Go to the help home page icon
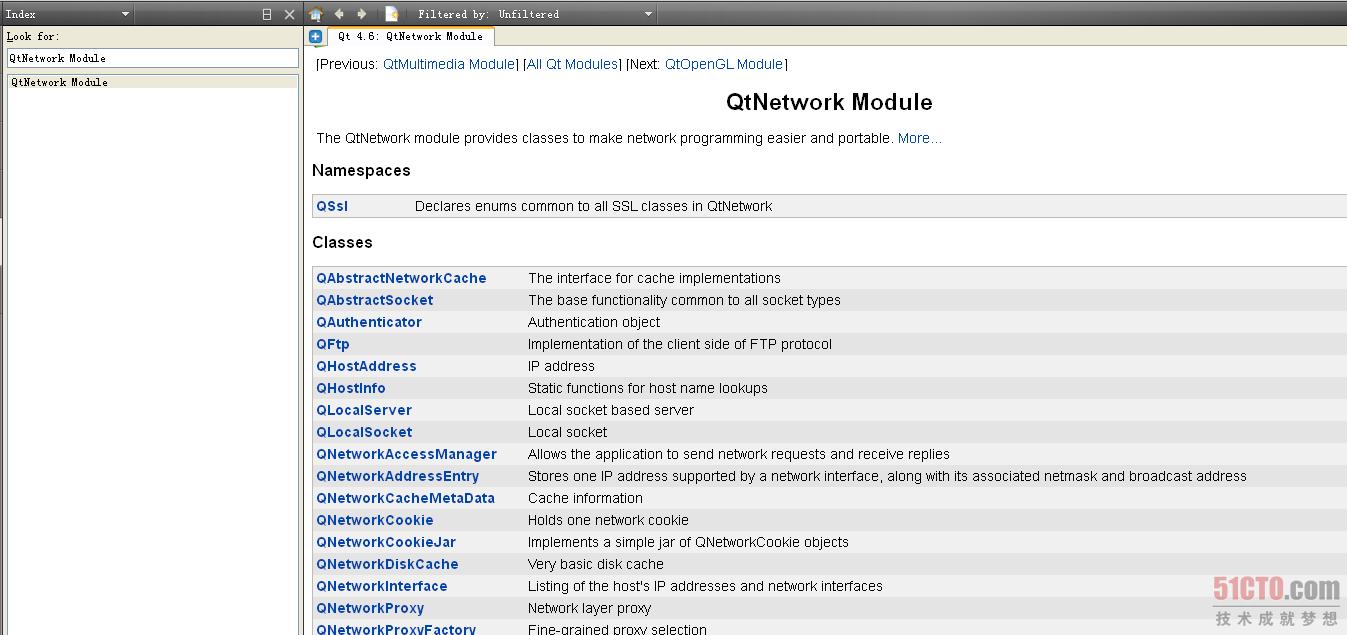1347x635 pixels. (316, 14)
